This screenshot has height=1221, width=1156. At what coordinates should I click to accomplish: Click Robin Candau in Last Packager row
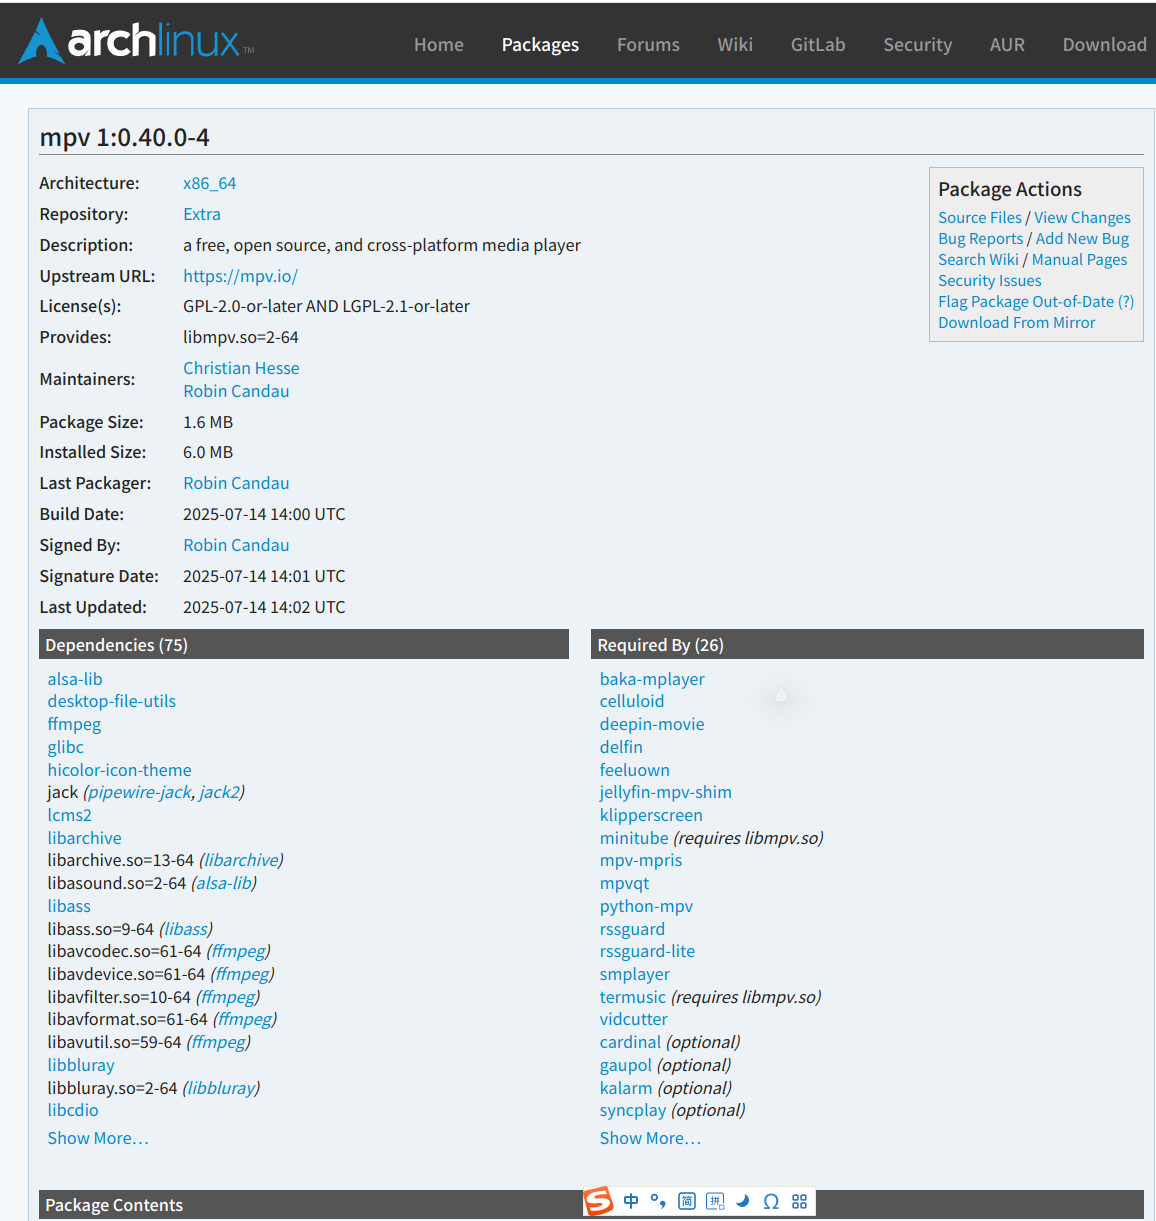click(236, 483)
